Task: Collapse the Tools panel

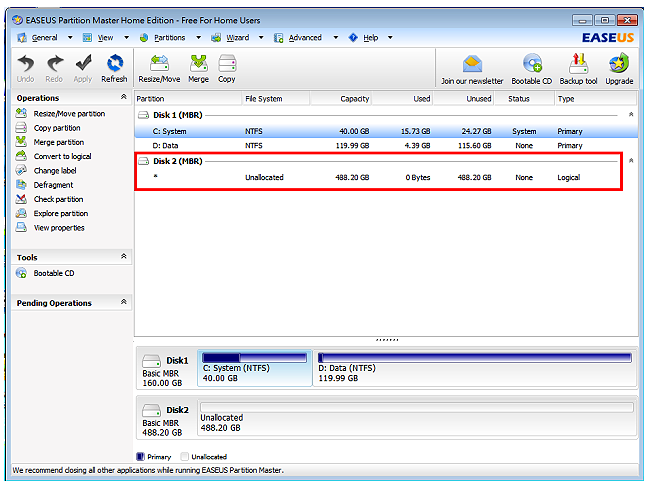Action: coord(123,256)
